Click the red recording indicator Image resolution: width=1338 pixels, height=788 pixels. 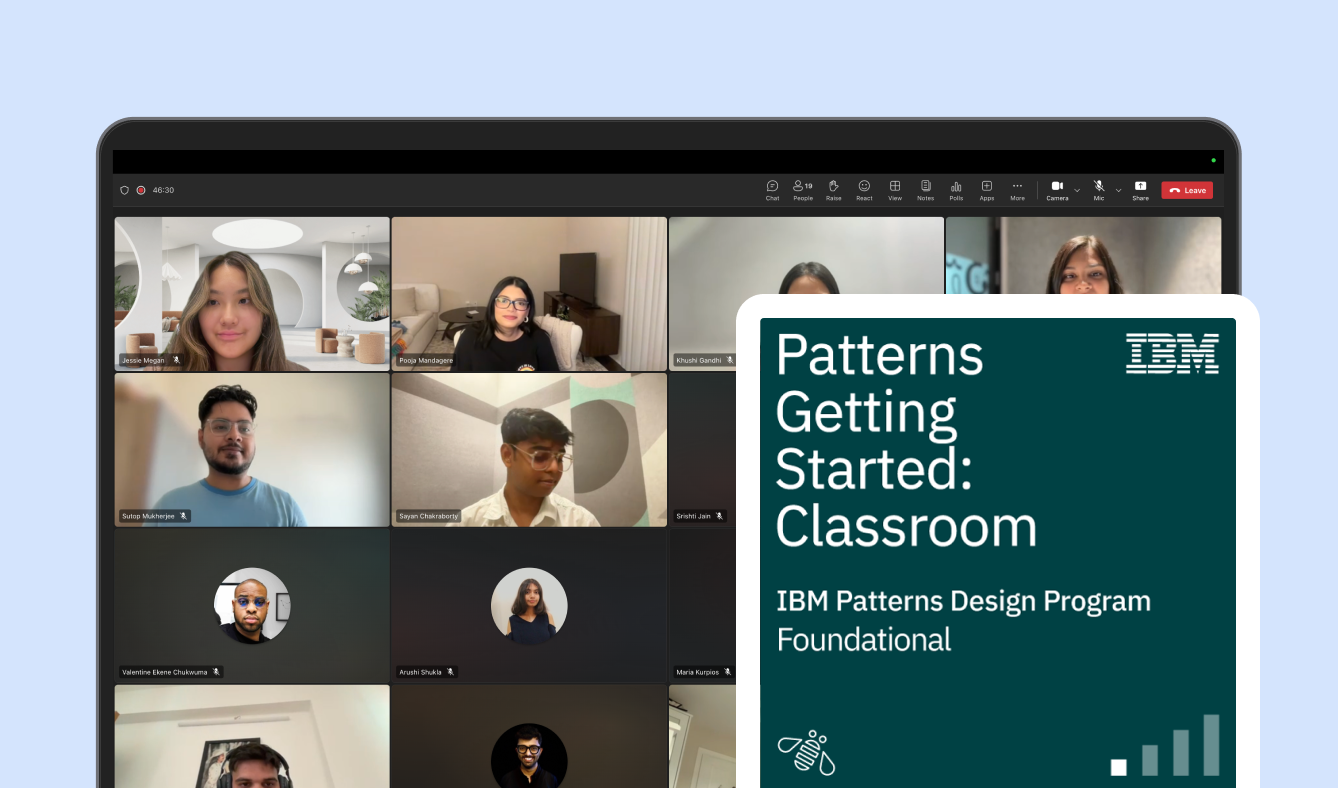pos(141,190)
